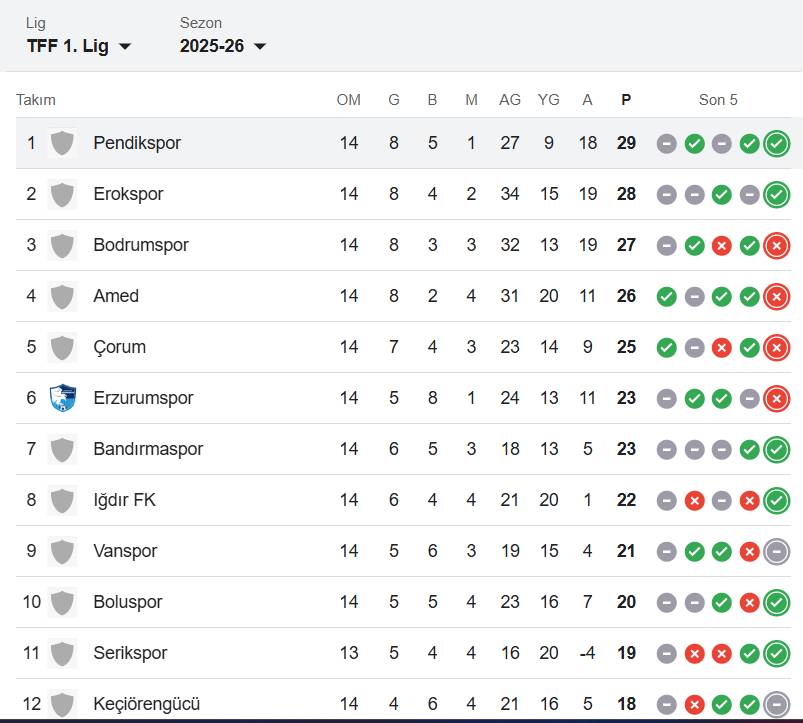Click the P points column header

coord(626,100)
